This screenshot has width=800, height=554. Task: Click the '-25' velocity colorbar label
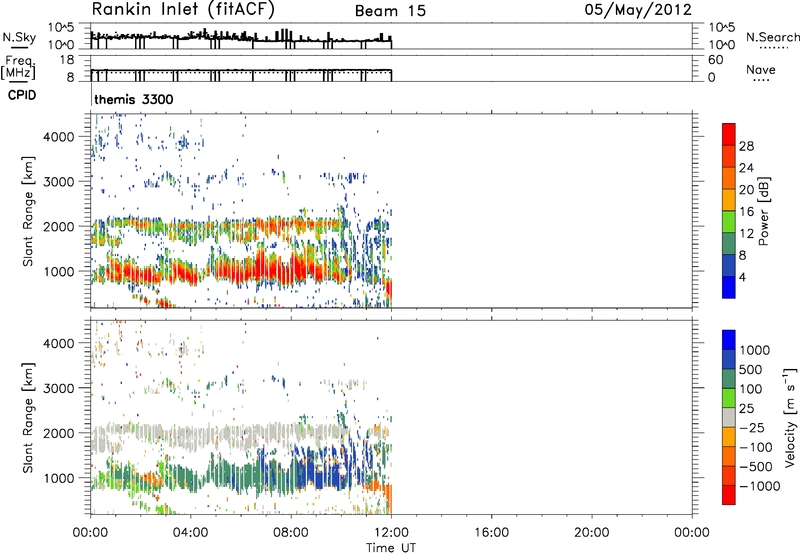752,428
